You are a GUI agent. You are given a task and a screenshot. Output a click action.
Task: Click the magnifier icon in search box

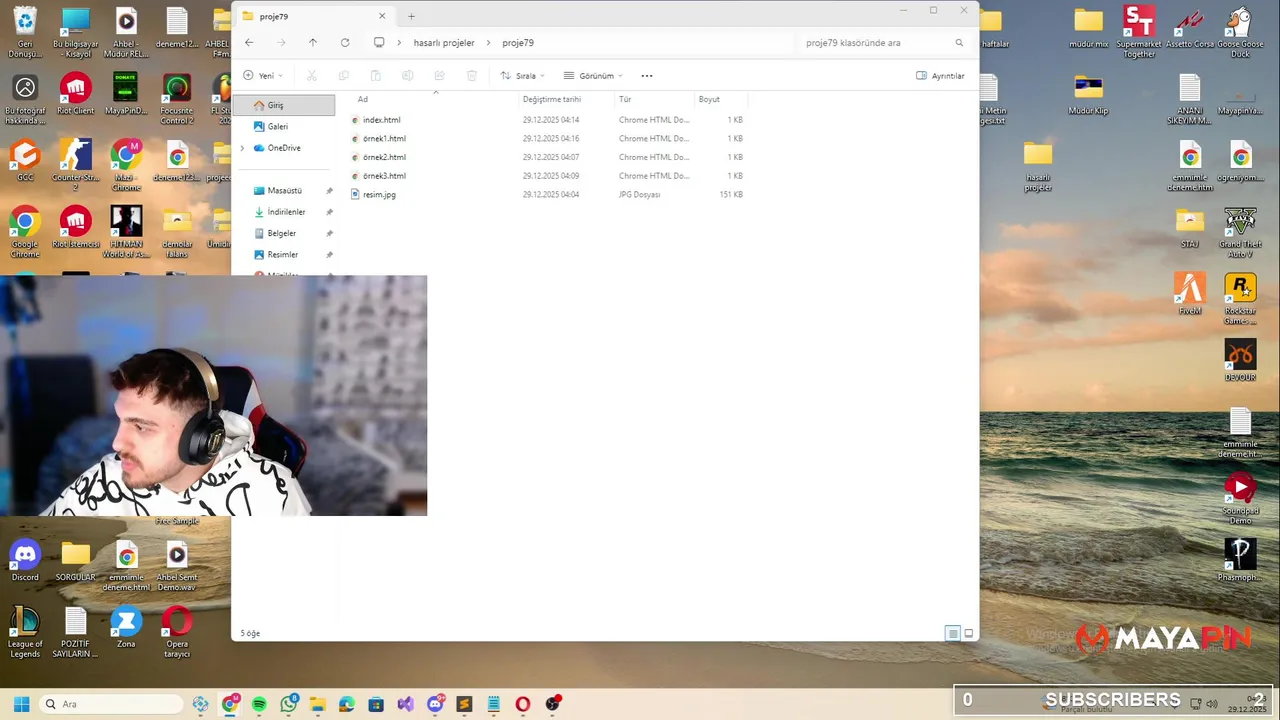tap(959, 43)
